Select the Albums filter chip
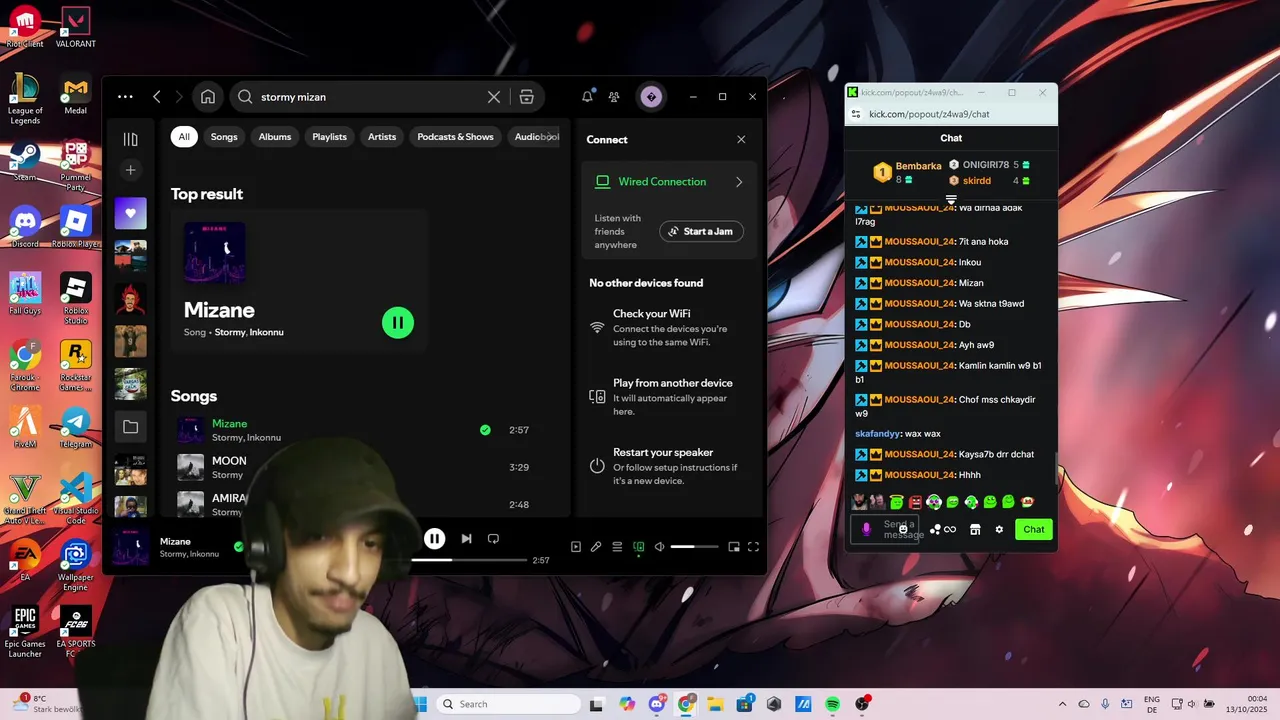The height and width of the screenshot is (720, 1280). 275,137
